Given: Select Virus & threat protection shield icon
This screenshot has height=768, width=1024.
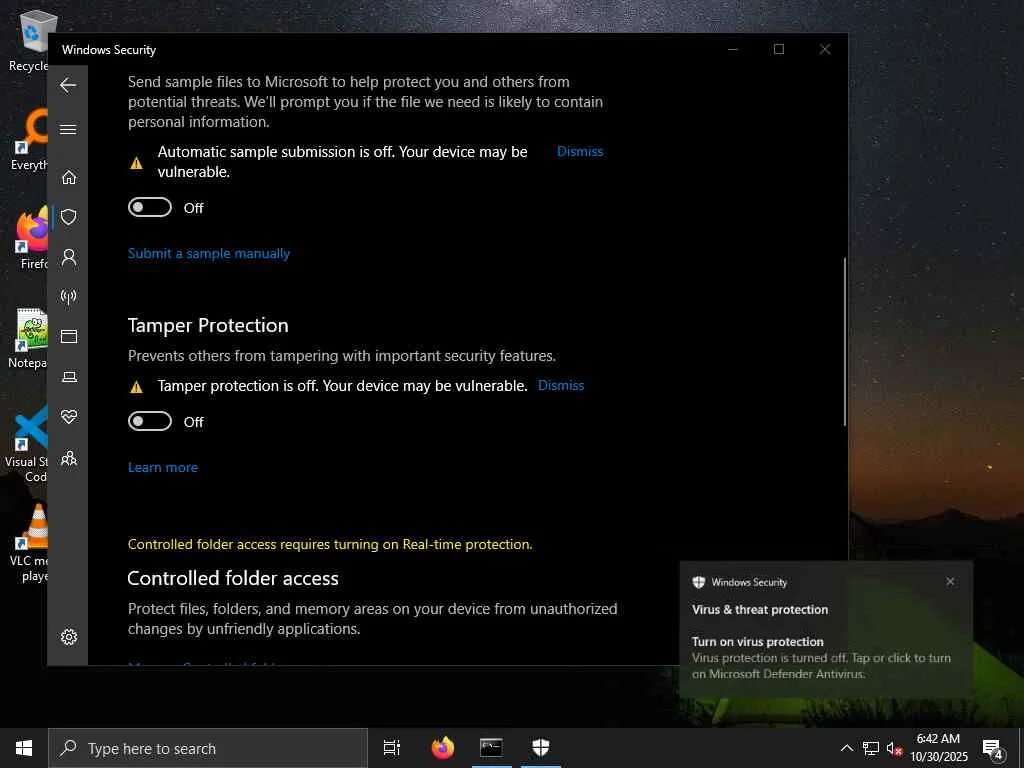Looking at the screenshot, I should (69, 217).
